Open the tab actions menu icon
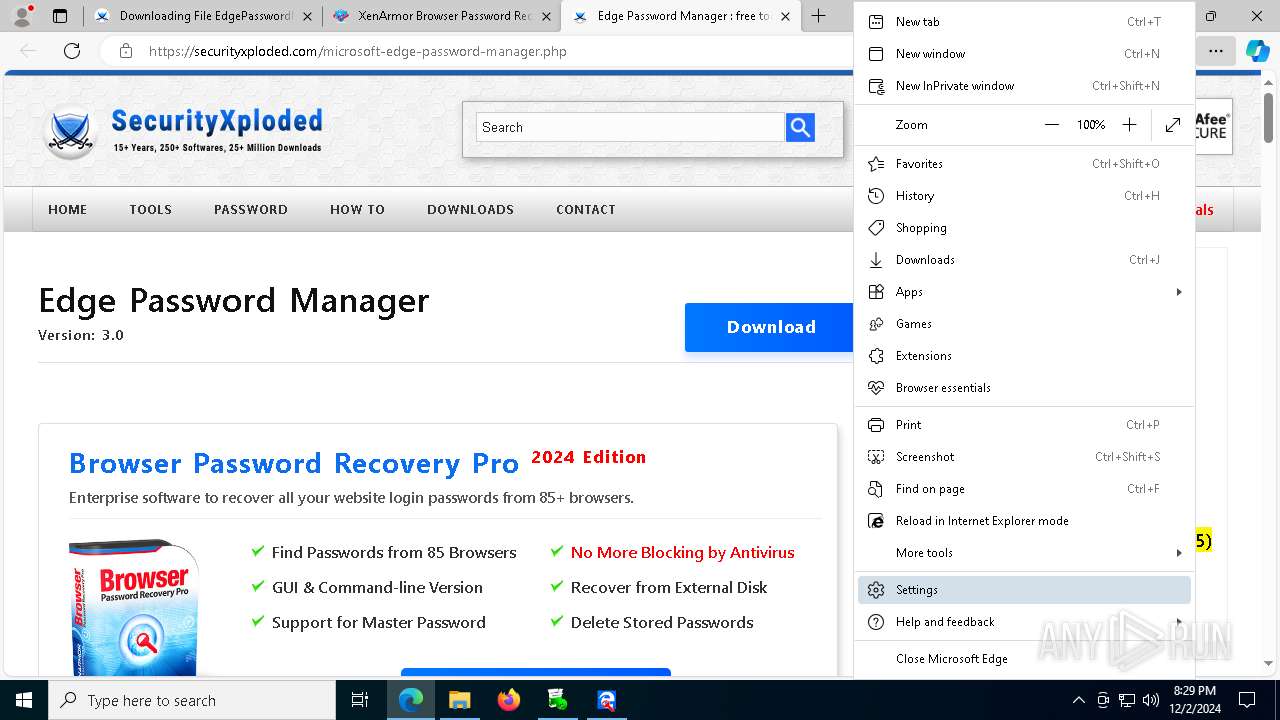 tap(60, 16)
